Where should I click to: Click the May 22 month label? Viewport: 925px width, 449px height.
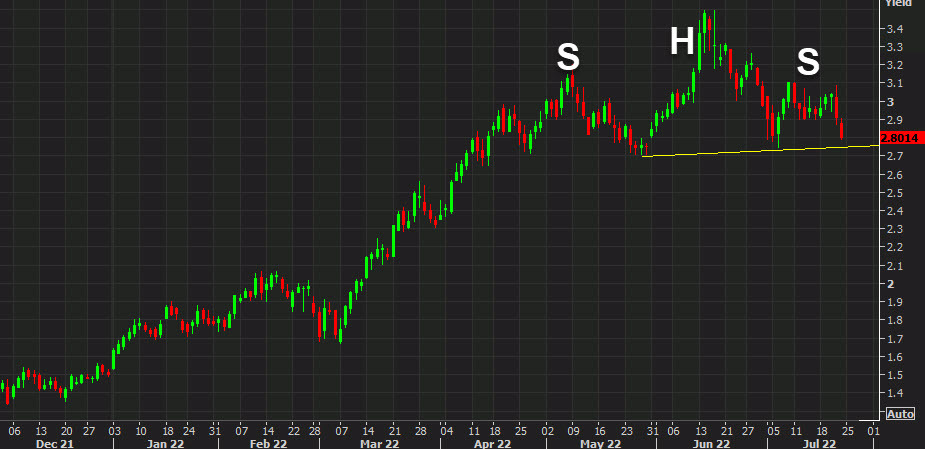598,441
